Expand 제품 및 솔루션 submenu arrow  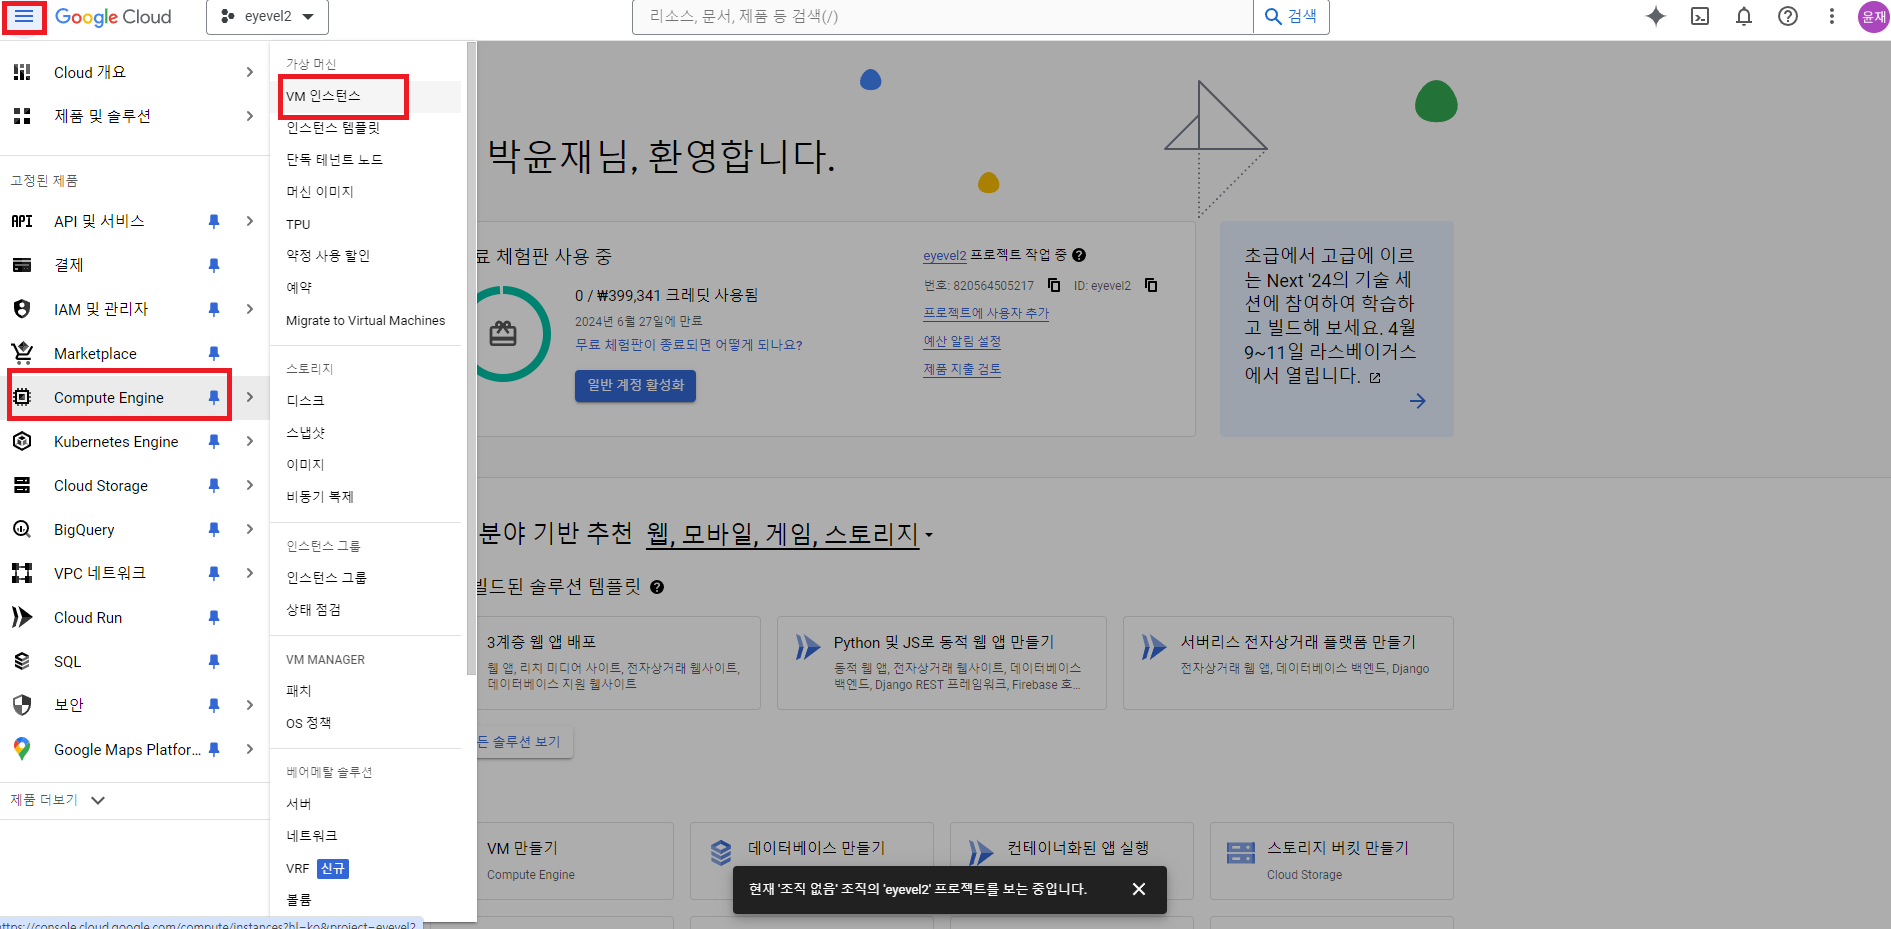tap(250, 116)
